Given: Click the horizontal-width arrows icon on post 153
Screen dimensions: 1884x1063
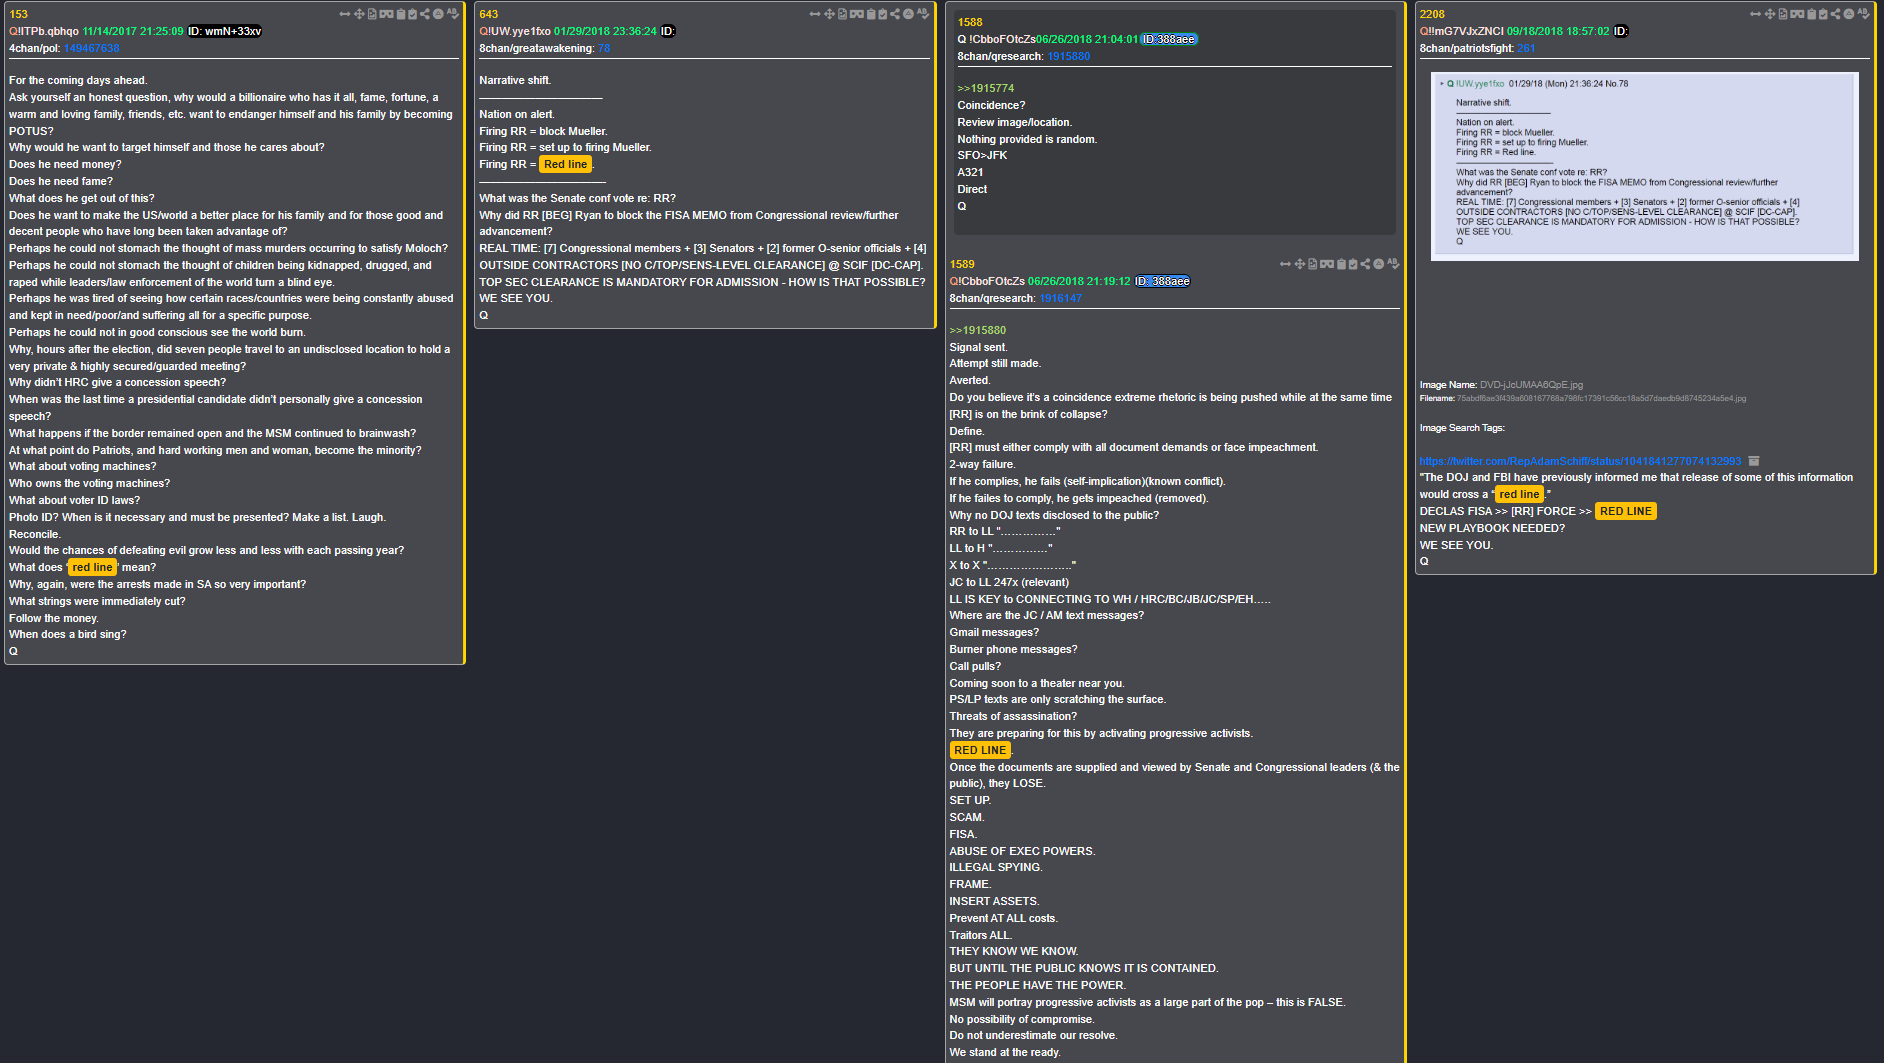Looking at the screenshot, I should pyautogui.click(x=345, y=14).
